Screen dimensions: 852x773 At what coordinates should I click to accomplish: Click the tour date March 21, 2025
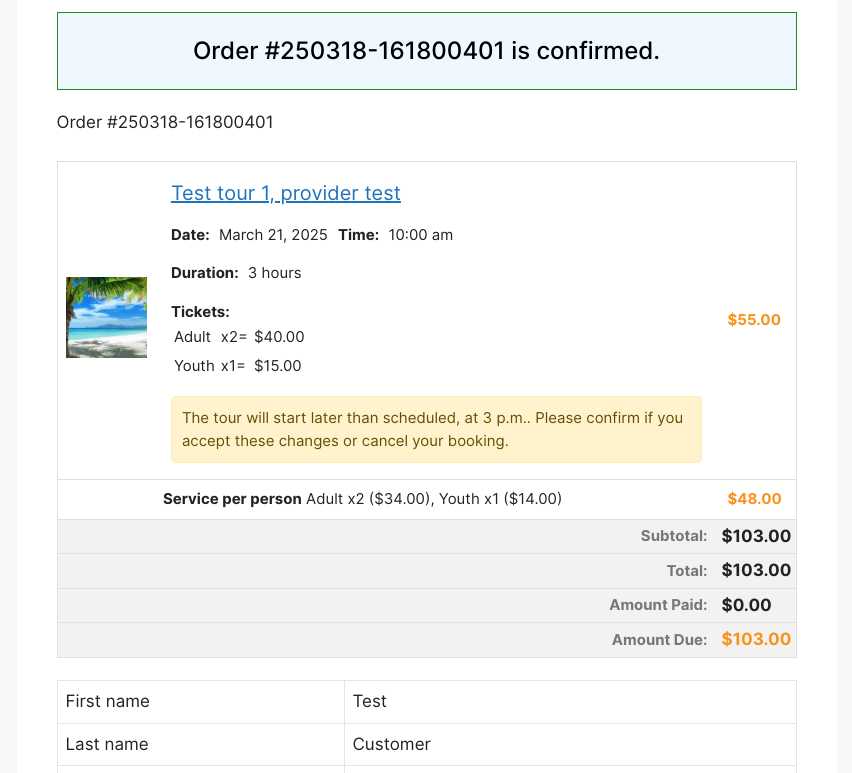click(273, 235)
